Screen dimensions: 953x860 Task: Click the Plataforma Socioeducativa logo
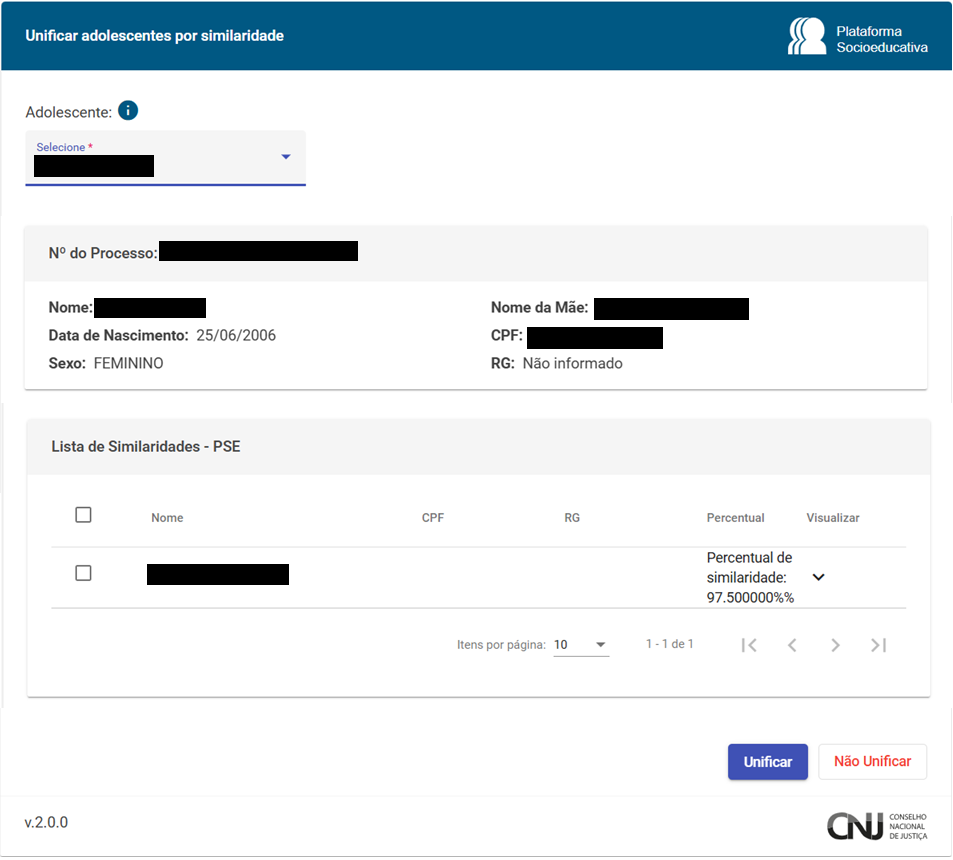click(x=858, y=36)
